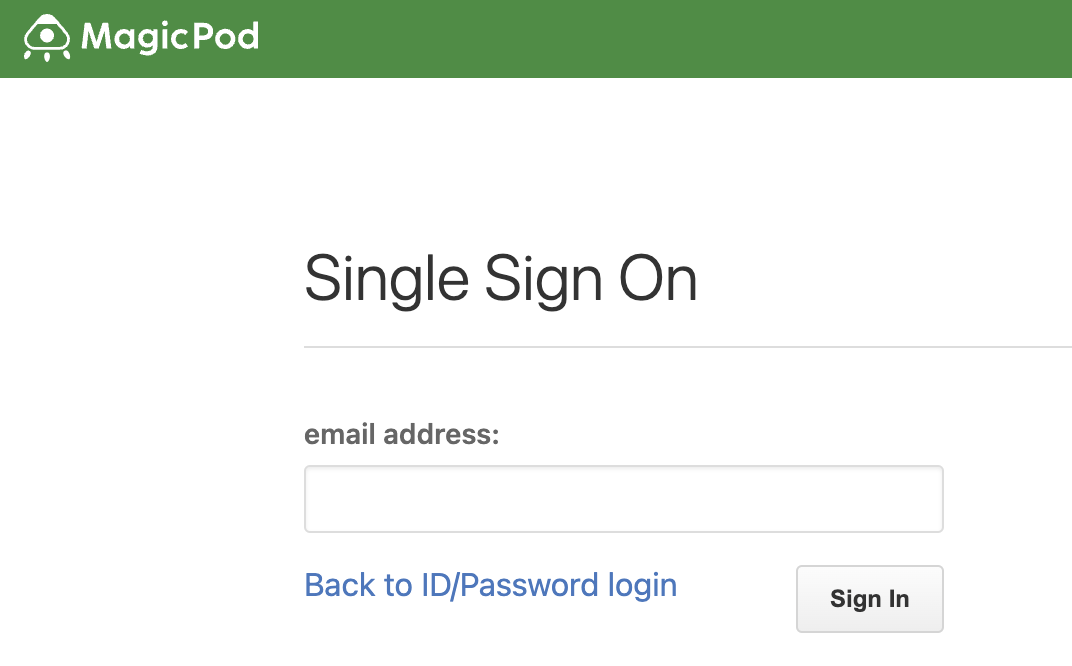Viewport: 1072px width, 666px height.
Task: Open home via the MagicPod wordmark
Action: 170,37
